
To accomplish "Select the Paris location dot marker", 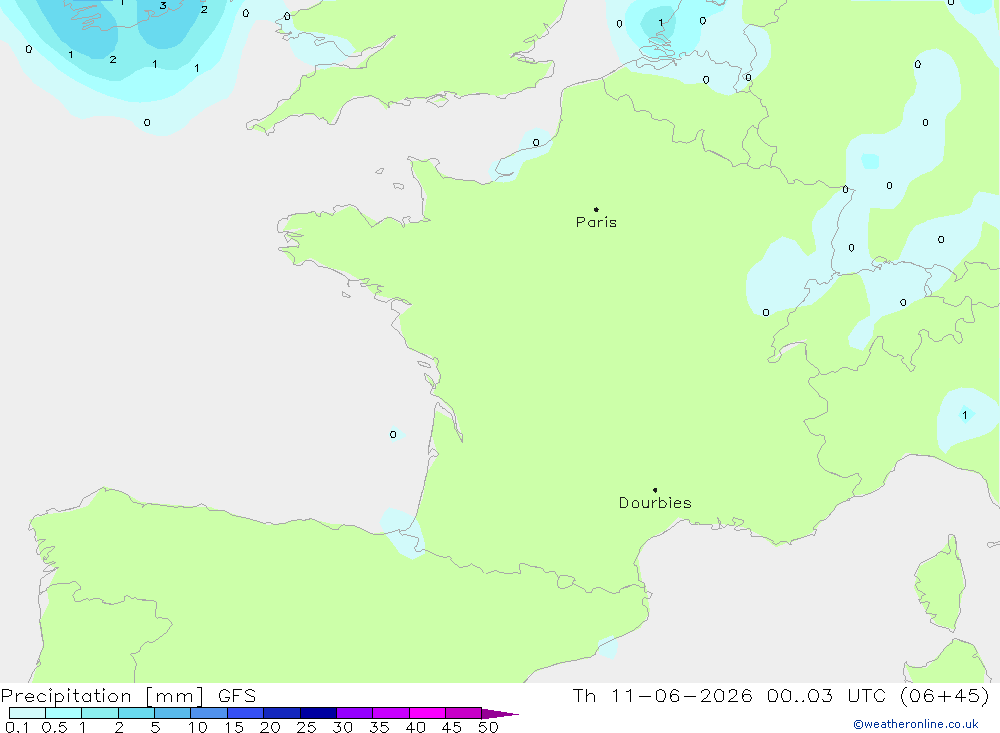I will click(x=596, y=209).
